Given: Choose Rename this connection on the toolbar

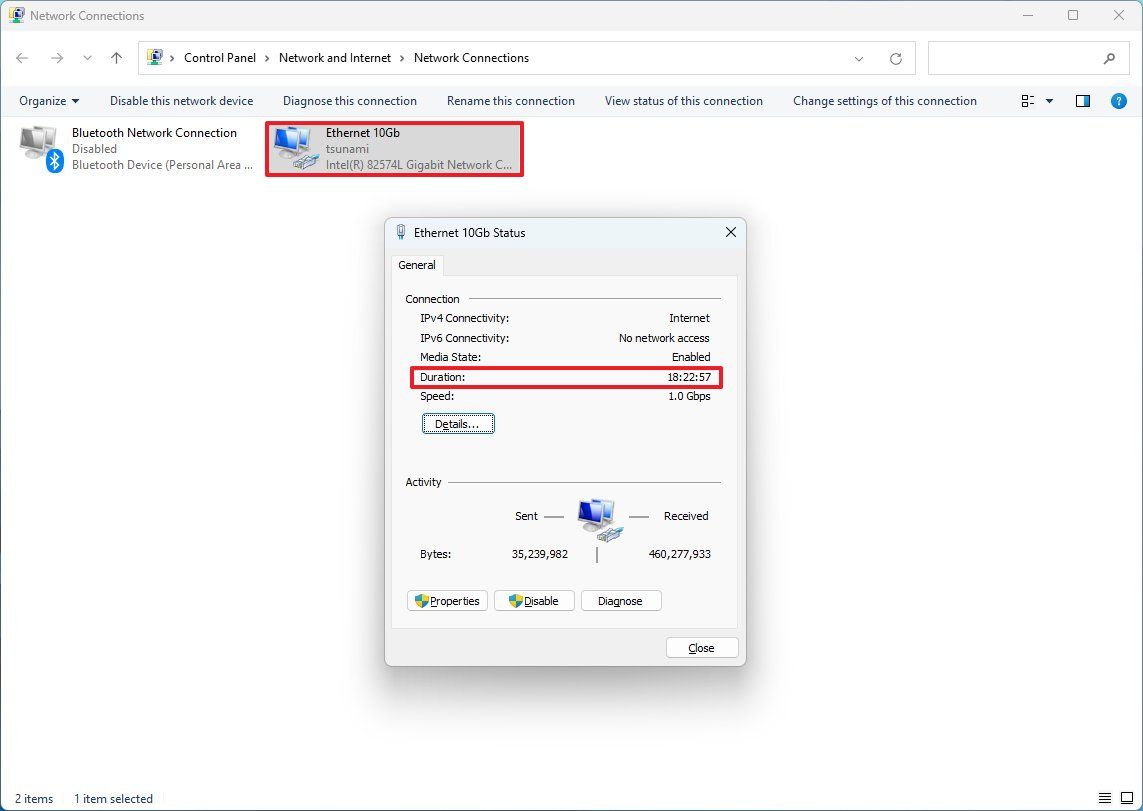Looking at the screenshot, I should [511, 100].
